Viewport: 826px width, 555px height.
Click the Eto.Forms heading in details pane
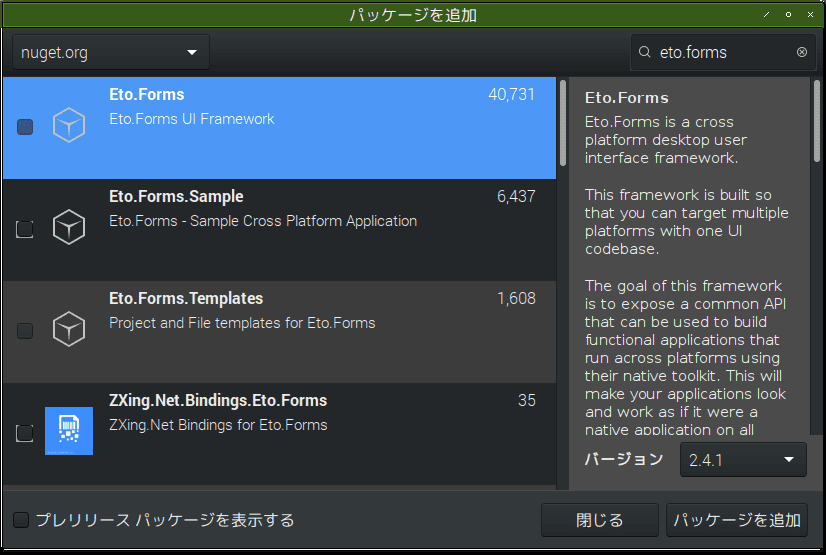tap(627, 98)
